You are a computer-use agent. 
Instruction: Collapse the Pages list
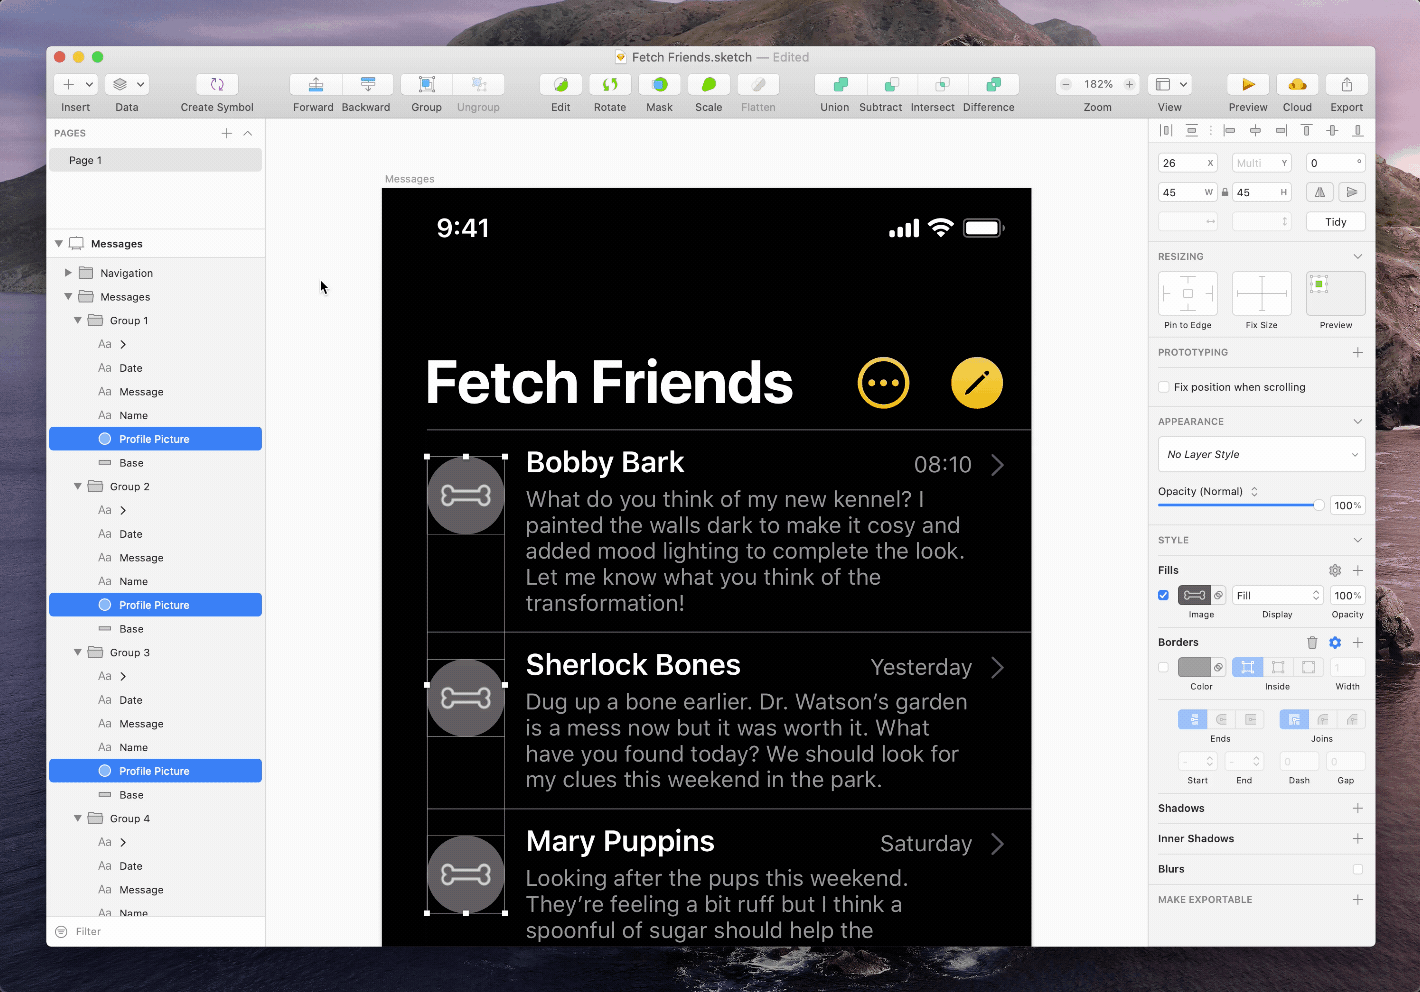(248, 133)
